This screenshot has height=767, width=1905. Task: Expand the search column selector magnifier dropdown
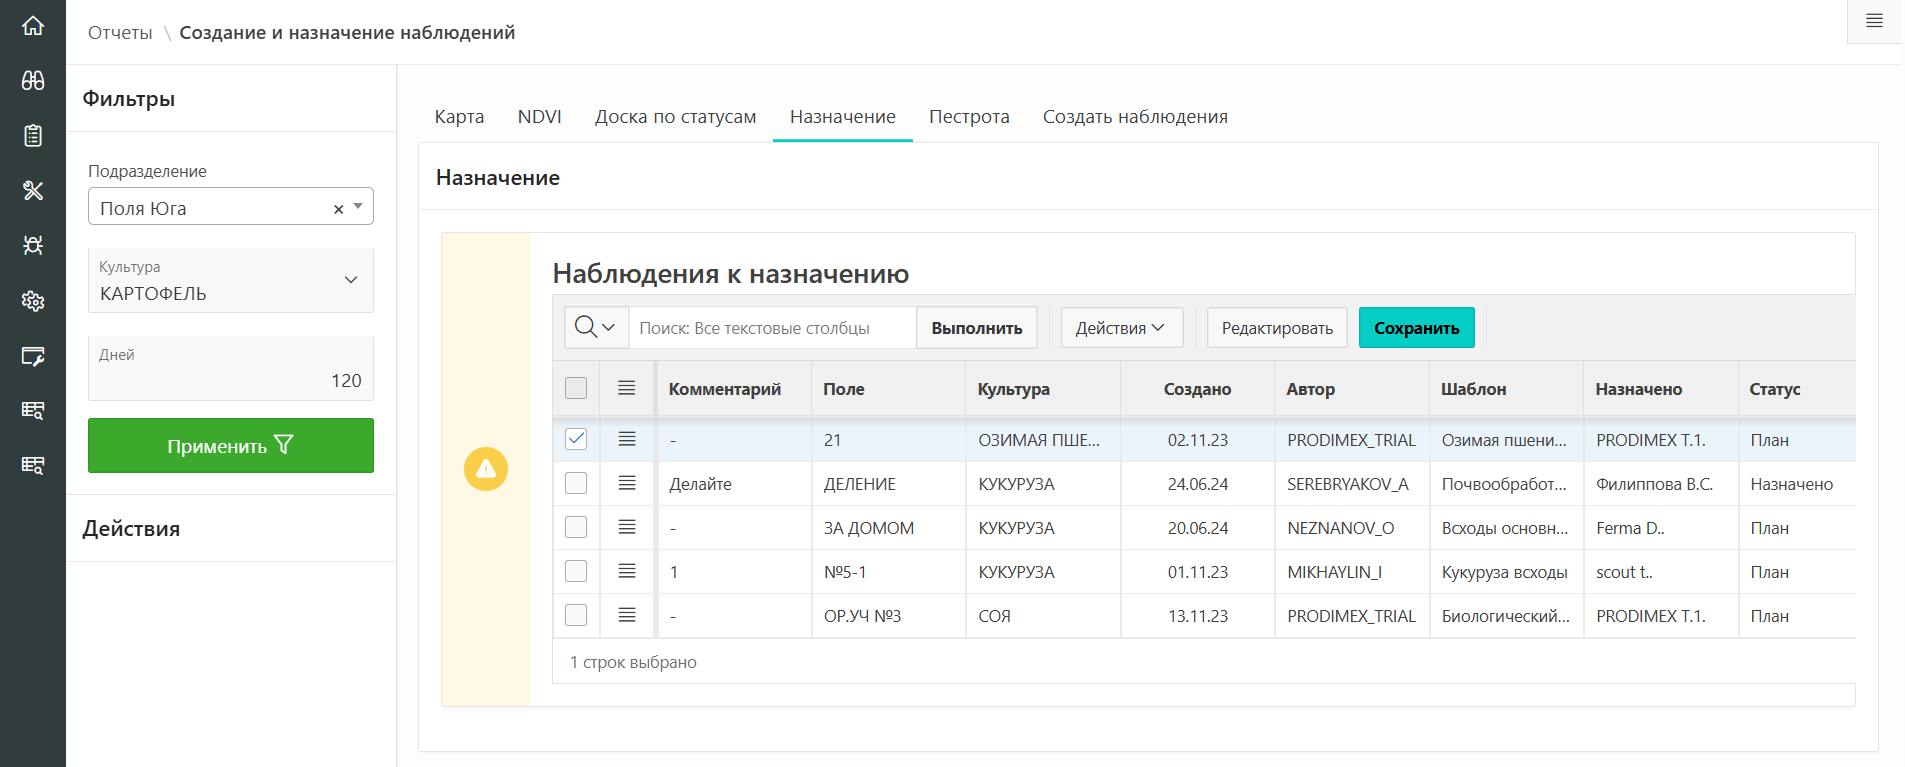(x=596, y=328)
